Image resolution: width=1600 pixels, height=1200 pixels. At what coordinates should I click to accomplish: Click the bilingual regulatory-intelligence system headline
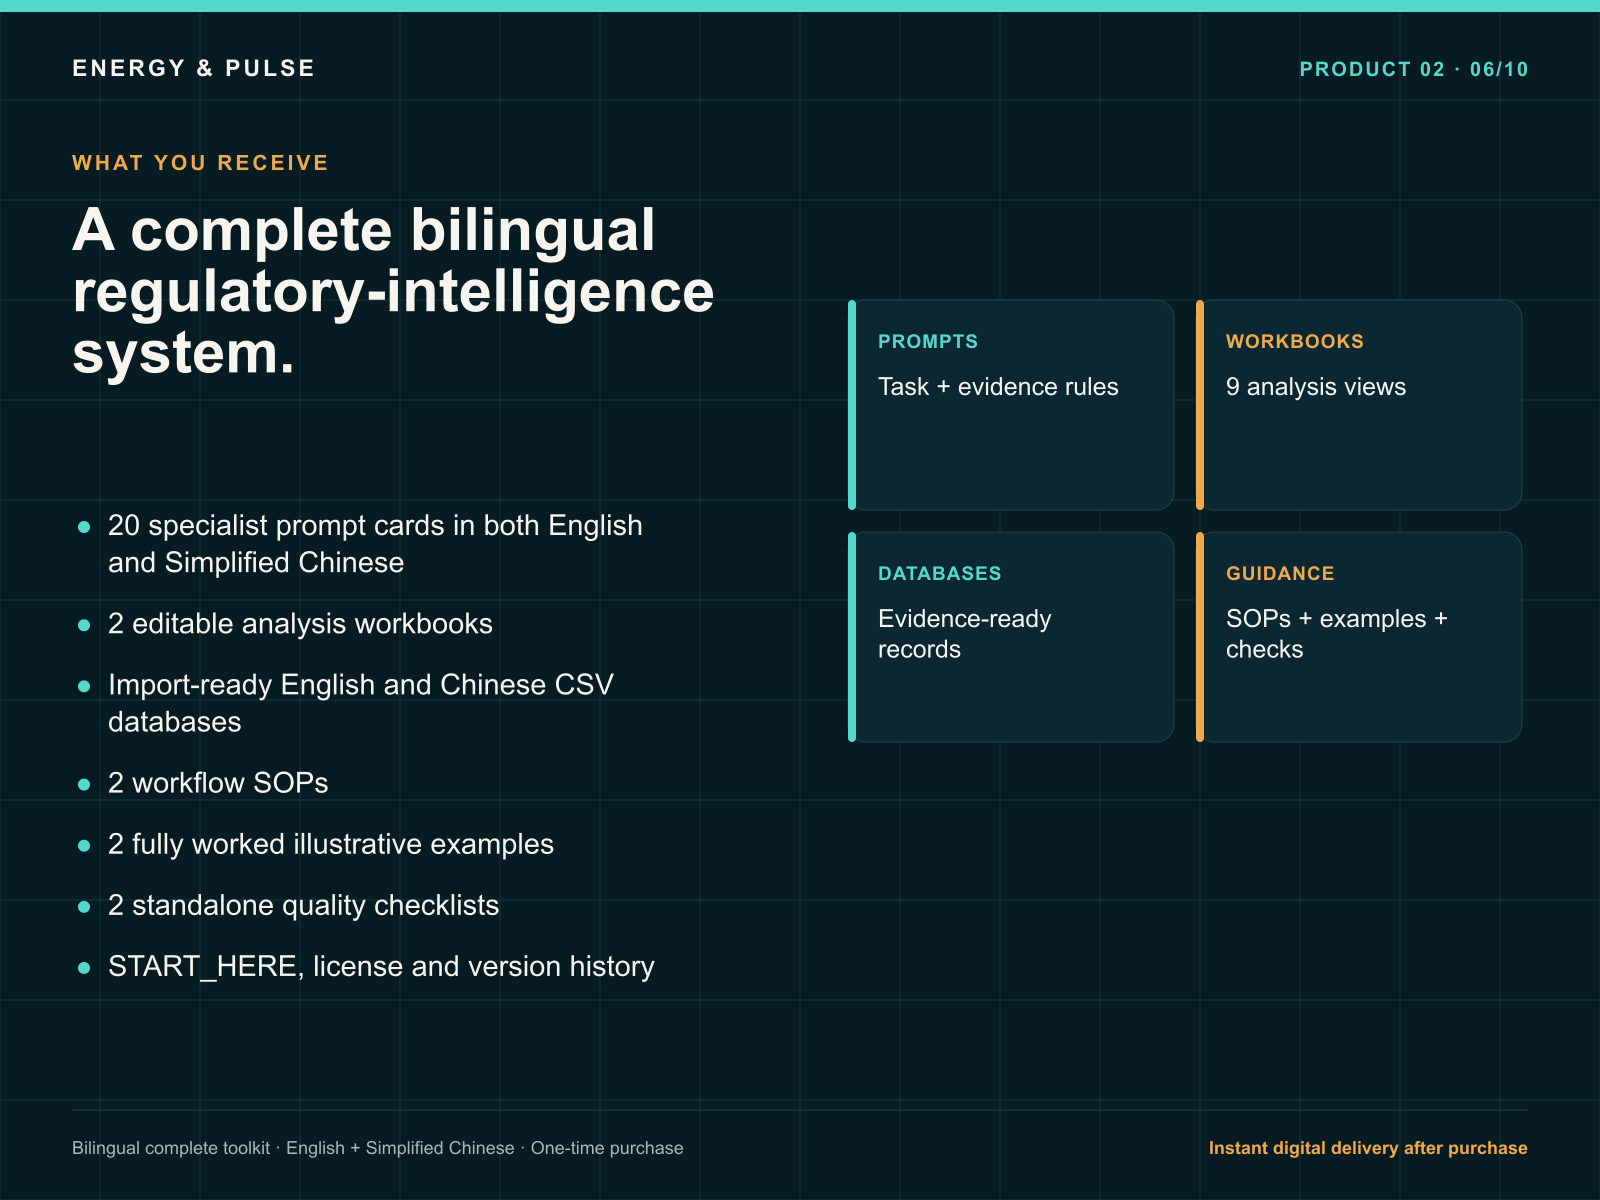tap(393, 291)
